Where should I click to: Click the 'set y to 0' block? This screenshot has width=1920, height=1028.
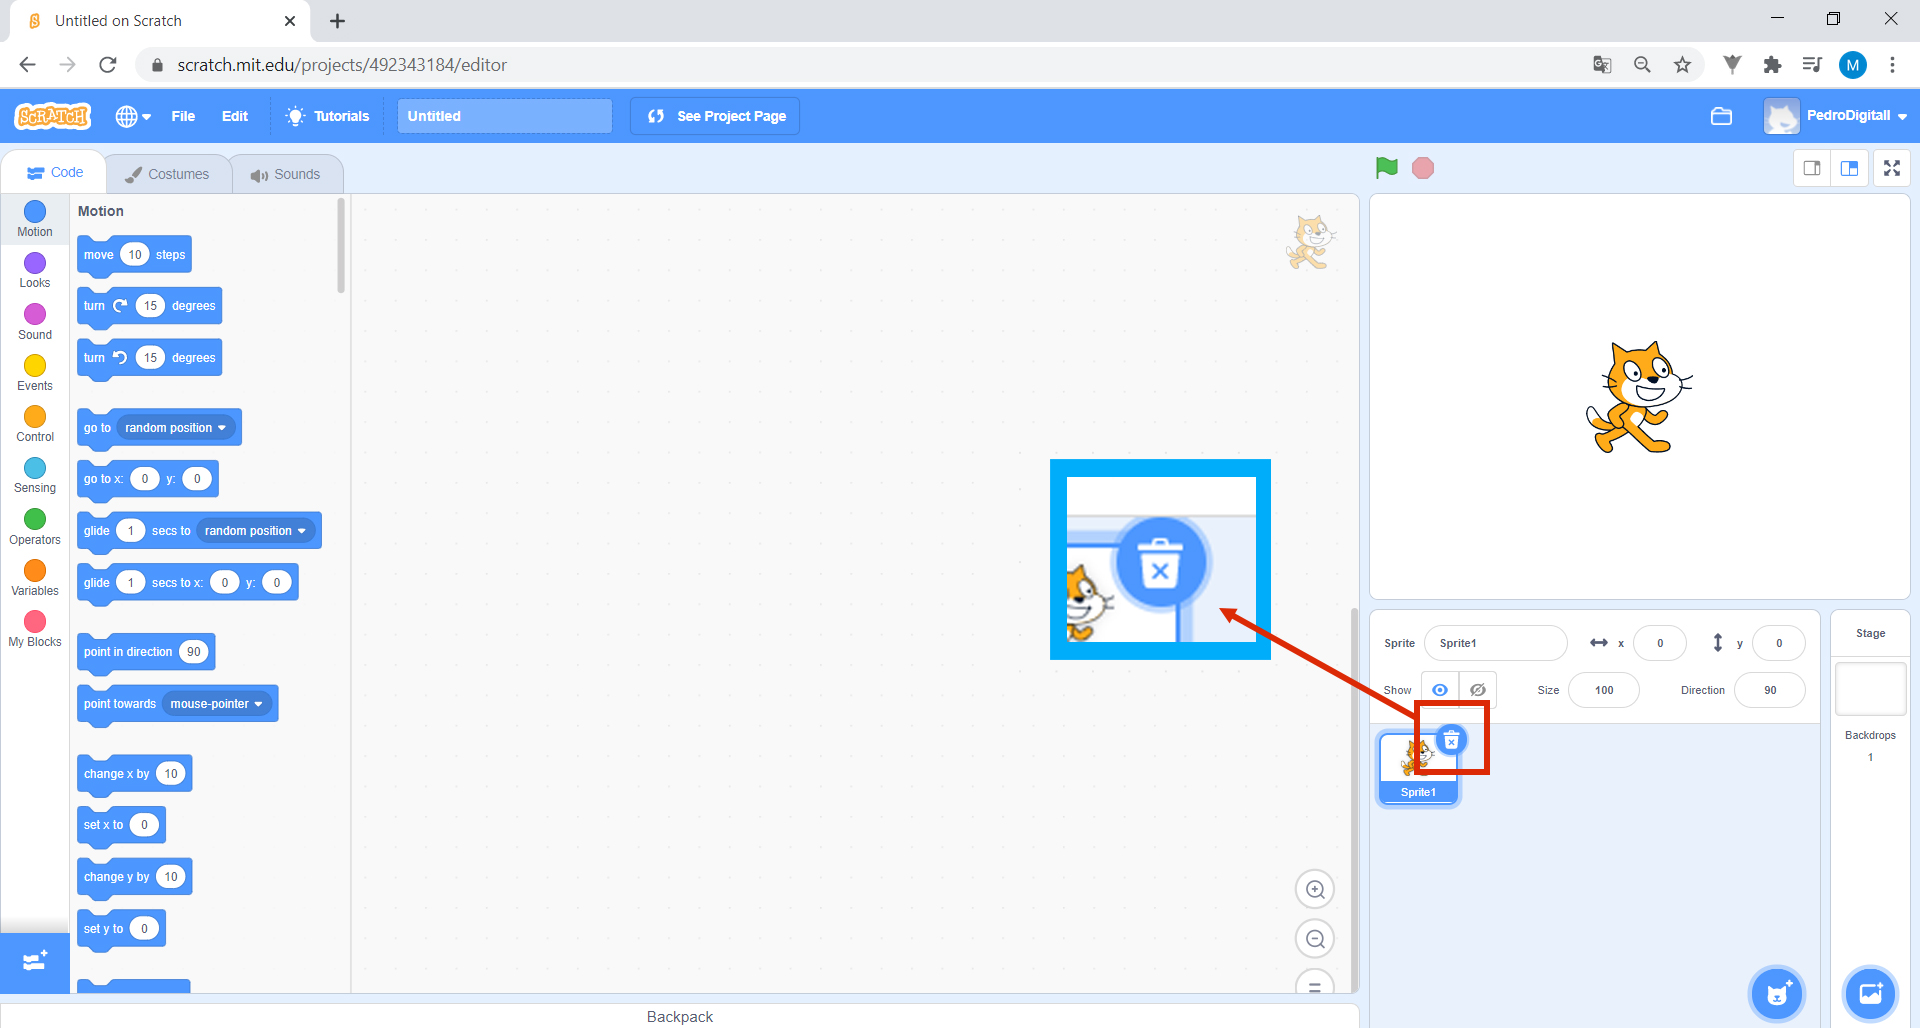121,929
